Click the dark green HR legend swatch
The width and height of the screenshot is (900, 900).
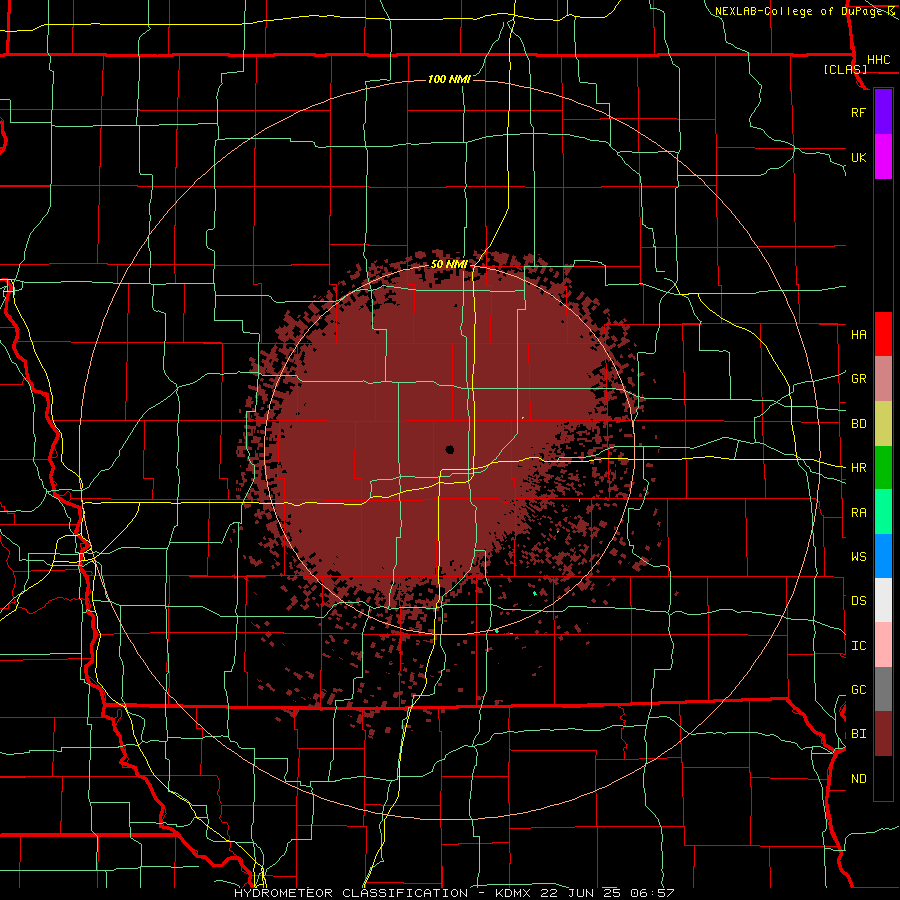(883, 467)
